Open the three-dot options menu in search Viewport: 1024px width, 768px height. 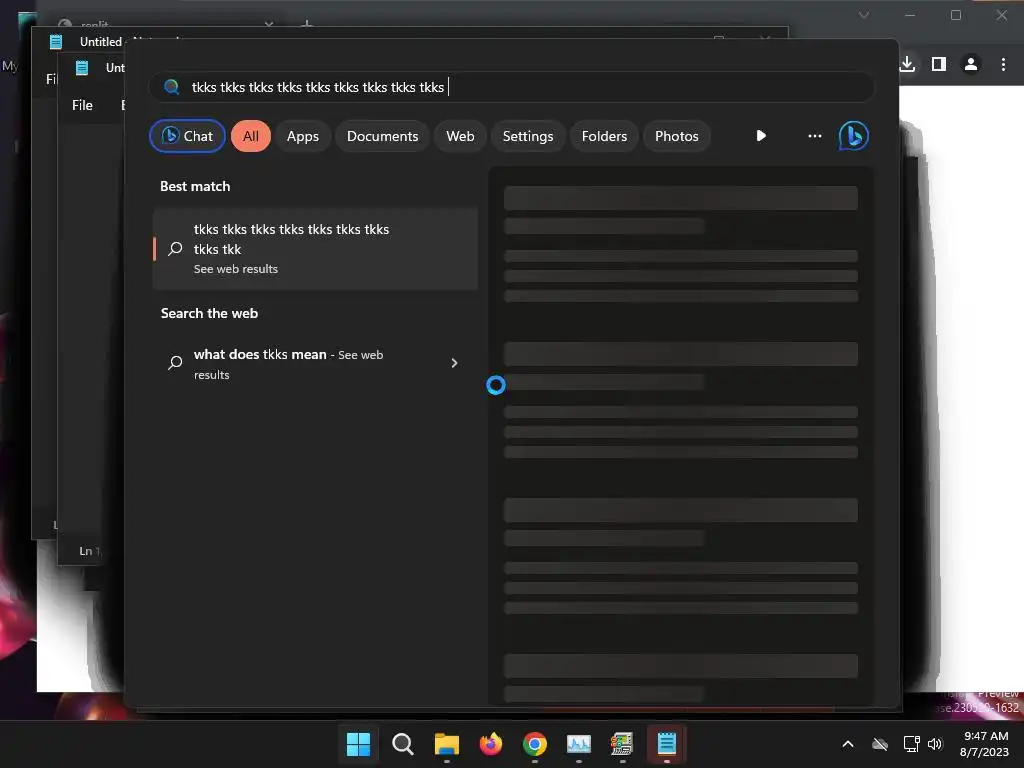[814, 136]
